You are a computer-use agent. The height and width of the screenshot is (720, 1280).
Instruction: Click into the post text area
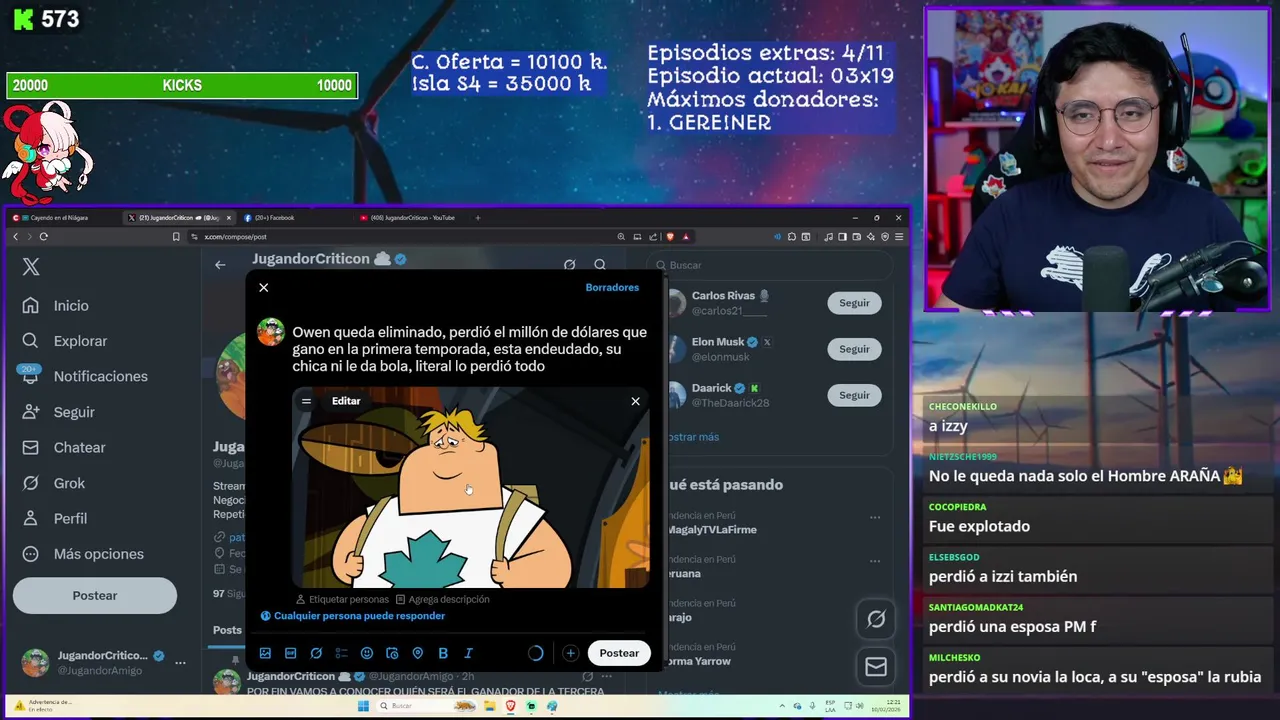coord(470,349)
